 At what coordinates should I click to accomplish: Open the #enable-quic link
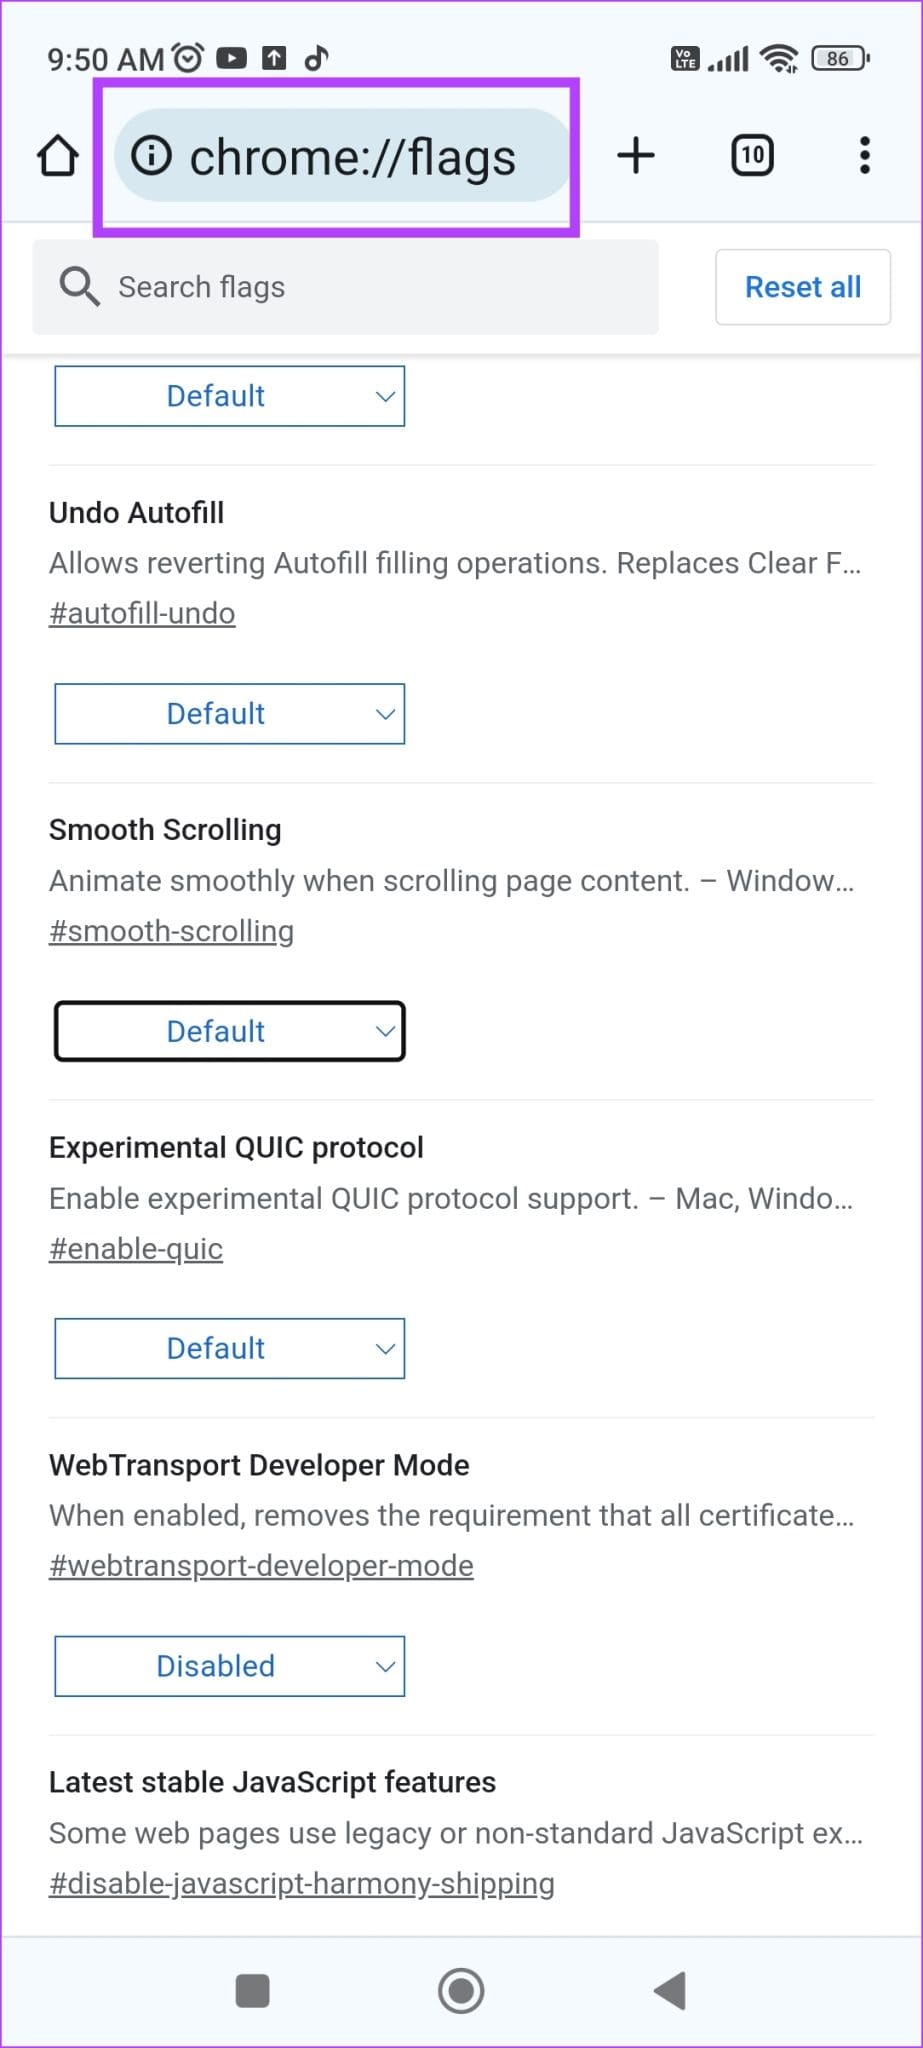click(136, 1249)
